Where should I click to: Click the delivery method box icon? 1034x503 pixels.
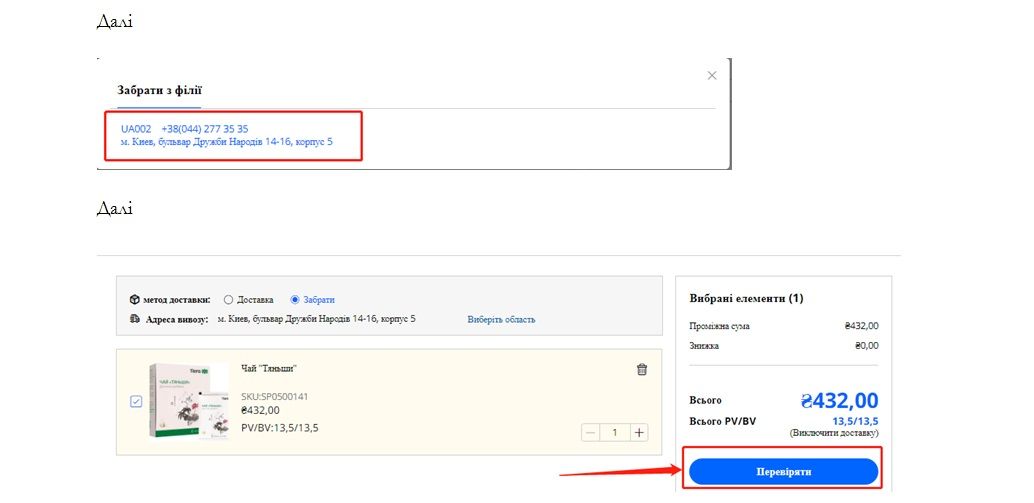pyautogui.click(x=134, y=299)
